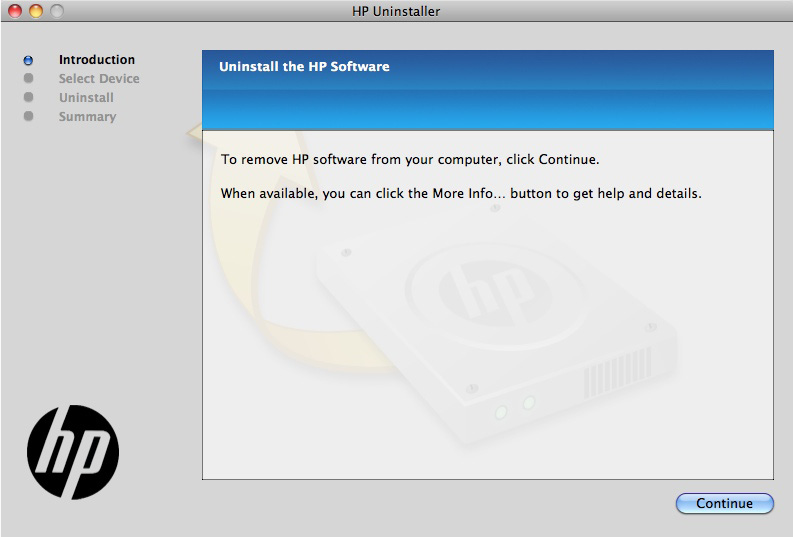Click the Uninstall step in the sidebar
The height and width of the screenshot is (537, 793).
tap(86, 98)
